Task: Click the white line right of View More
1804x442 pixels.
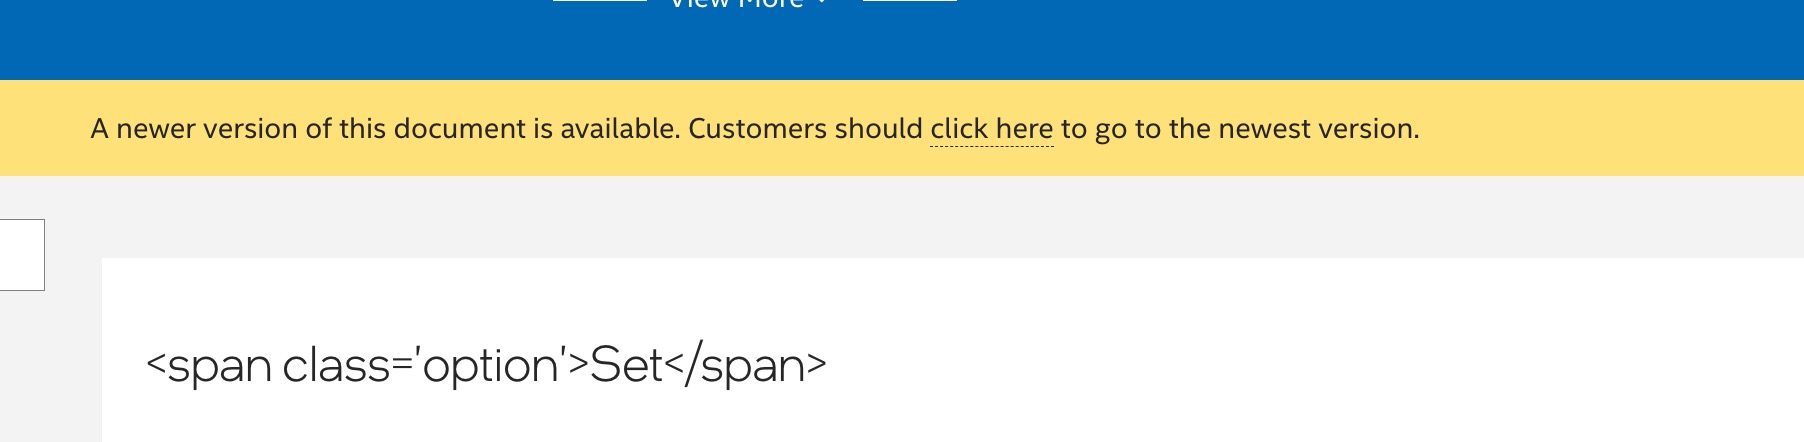Action: coord(909,1)
